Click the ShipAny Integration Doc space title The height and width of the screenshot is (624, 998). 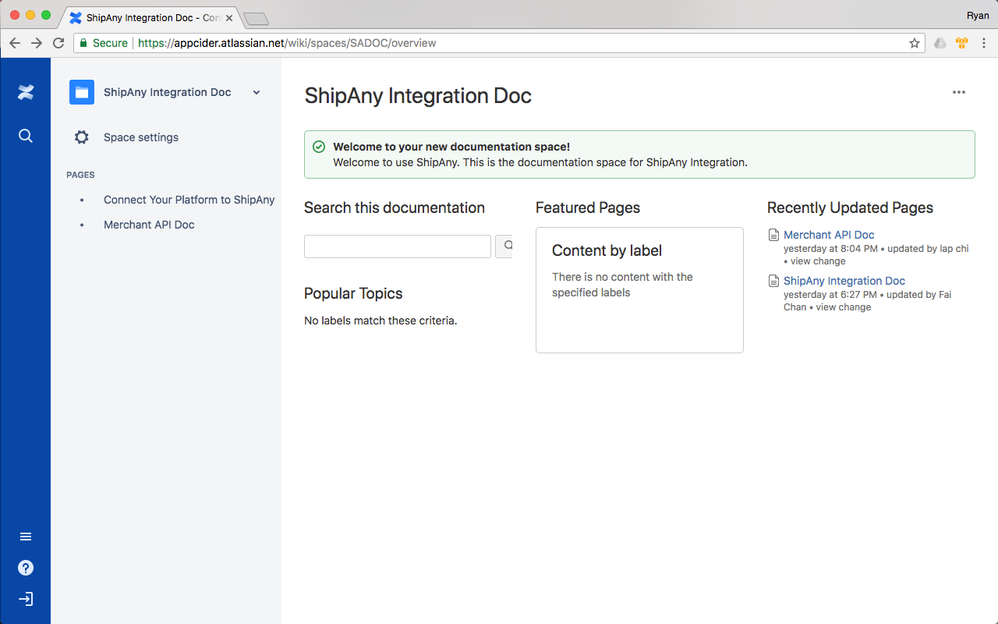pyautogui.click(x=167, y=92)
